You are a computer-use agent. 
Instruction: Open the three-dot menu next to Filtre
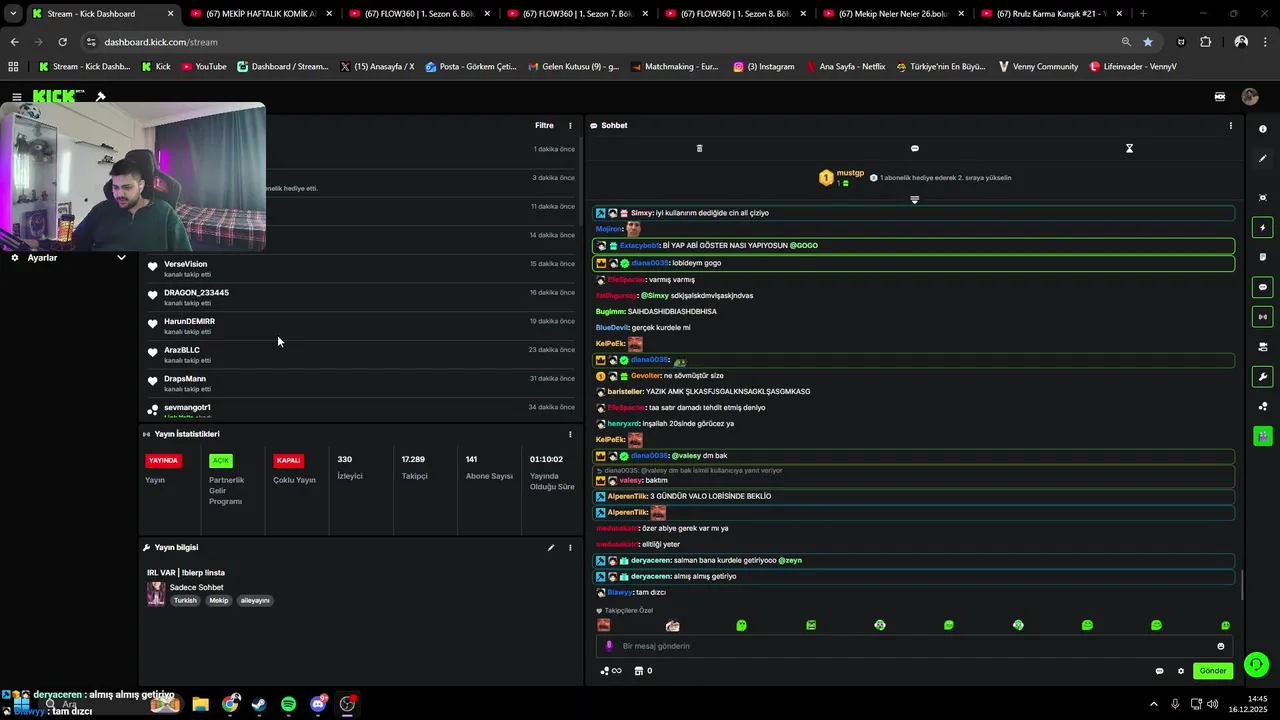(571, 126)
